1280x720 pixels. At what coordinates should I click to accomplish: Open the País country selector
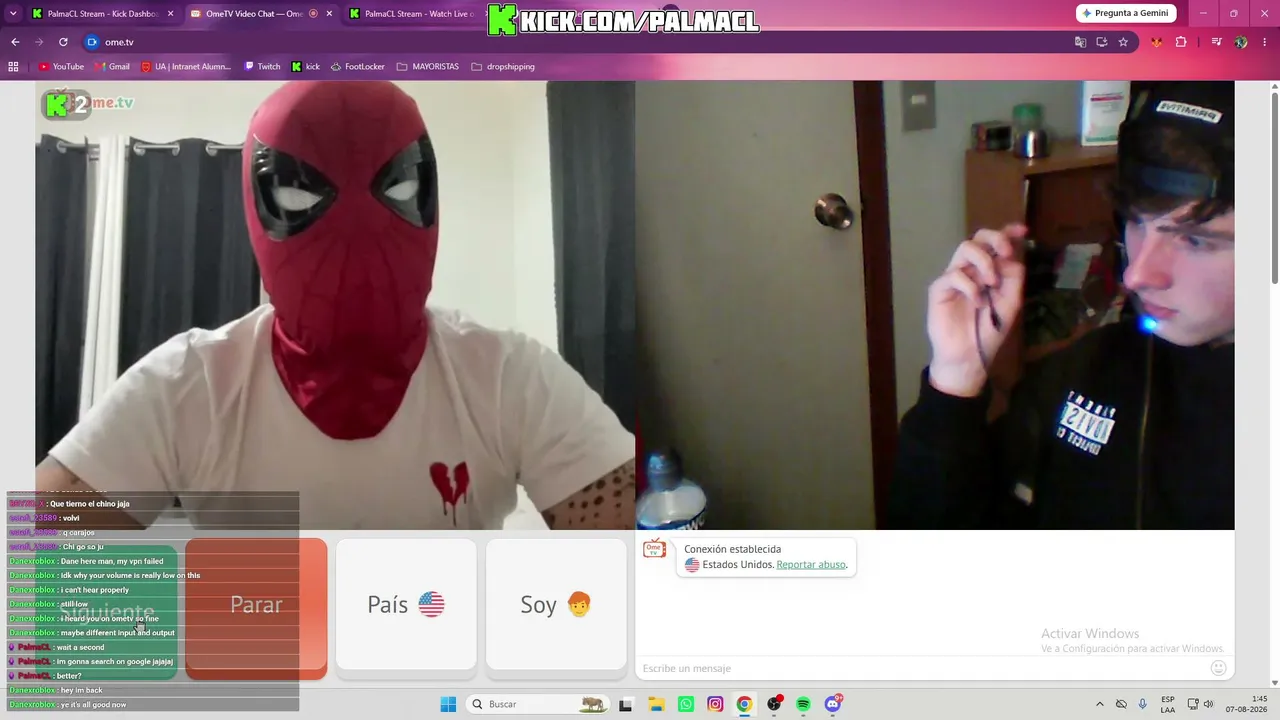click(x=406, y=605)
